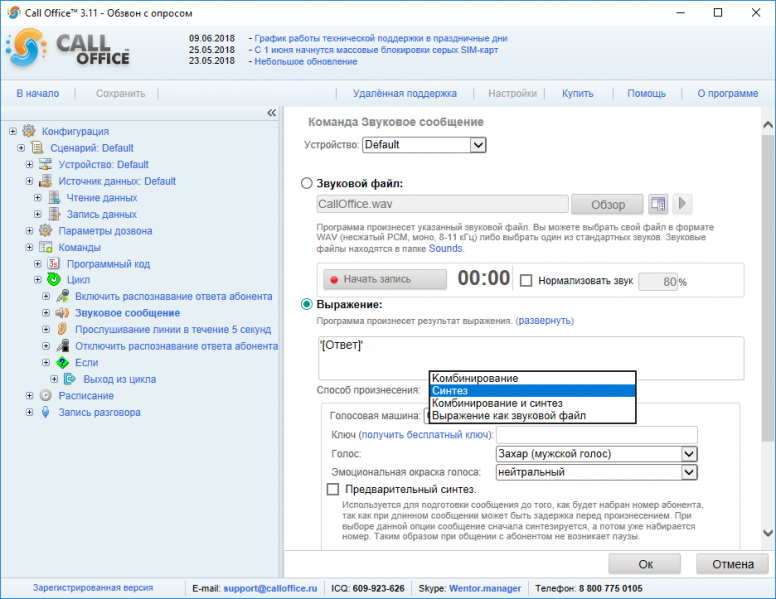The width and height of the screenshot is (776, 599).
Task: Click the expression text box with [Ответ]
Action: pos(531,358)
